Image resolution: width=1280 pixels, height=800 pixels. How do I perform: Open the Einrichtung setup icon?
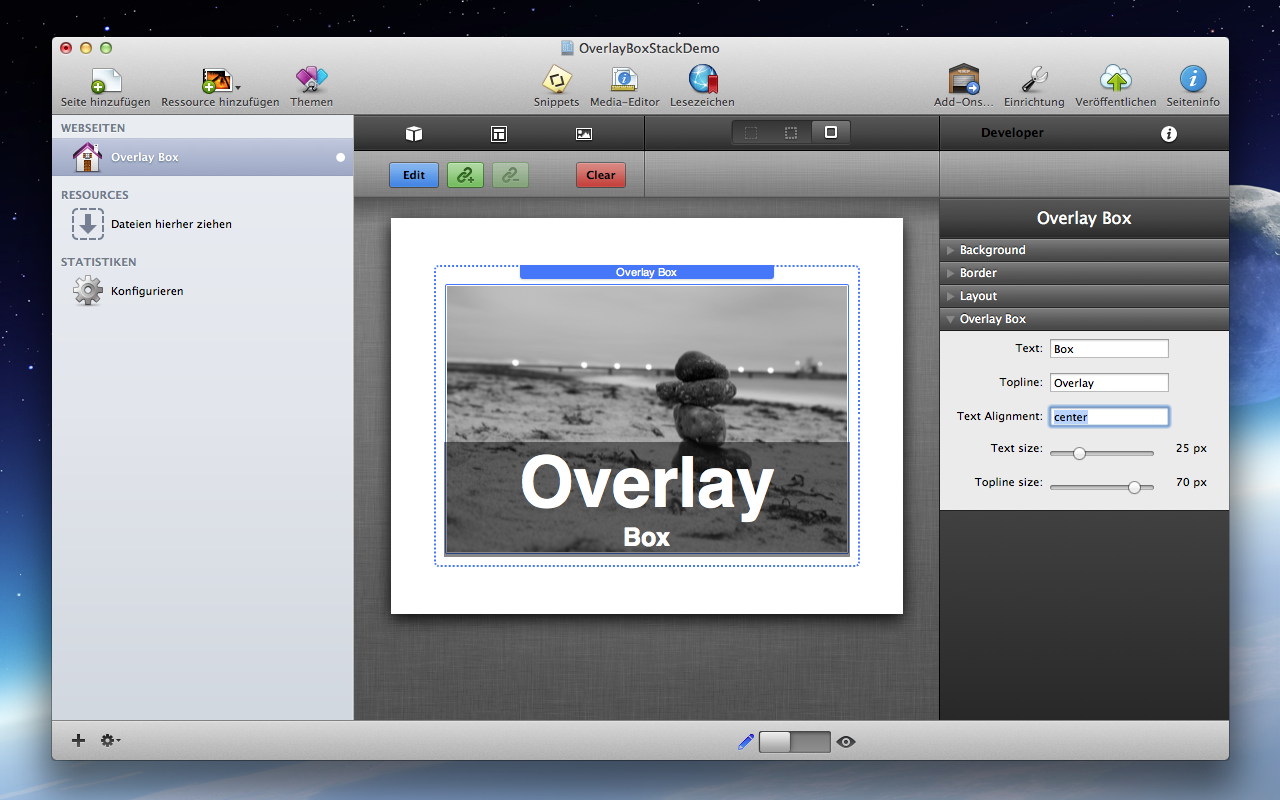pyautogui.click(x=1034, y=80)
